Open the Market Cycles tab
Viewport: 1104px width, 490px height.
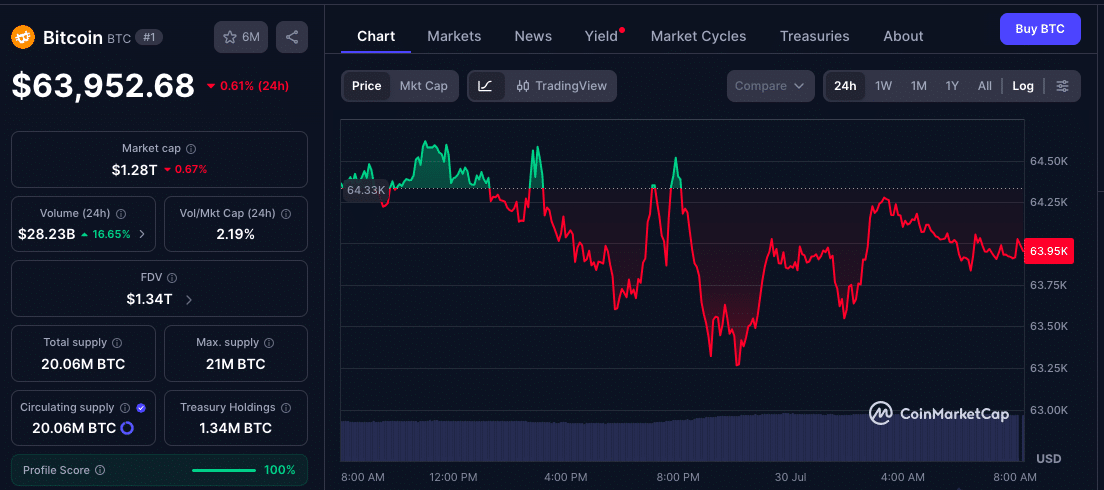click(698, 36)
